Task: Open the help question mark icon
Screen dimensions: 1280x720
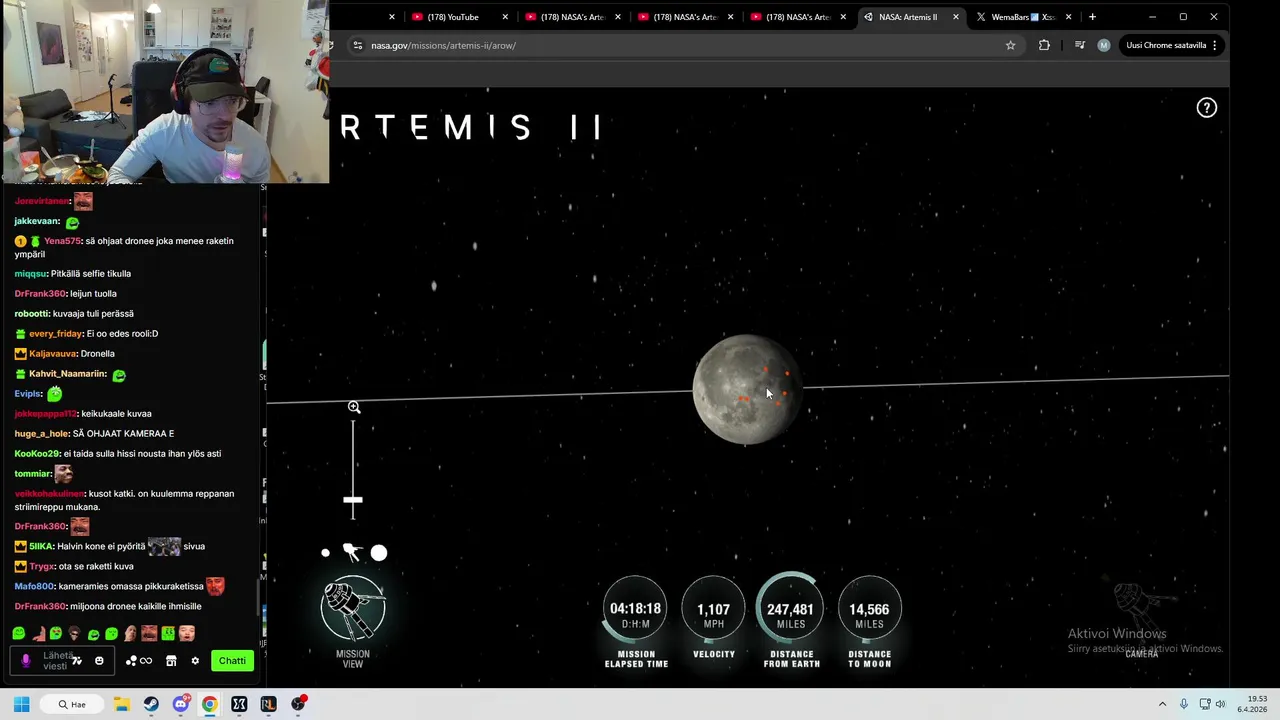Action: tap(1207, 108)
